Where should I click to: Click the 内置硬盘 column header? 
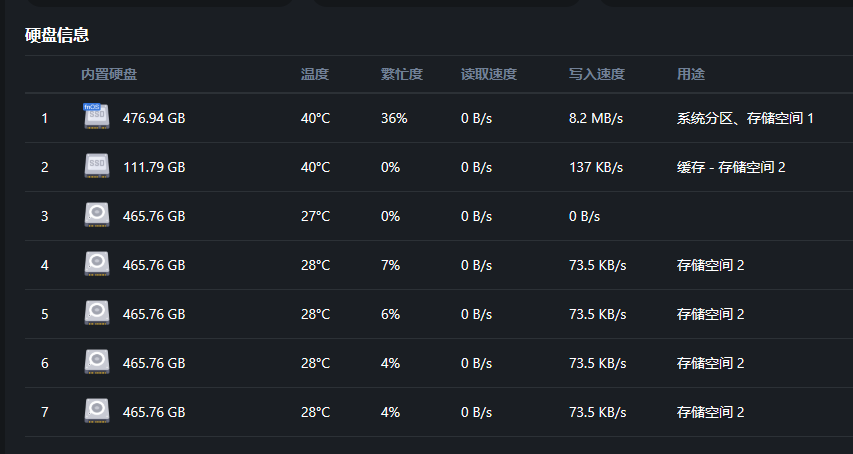pos(109,74)
